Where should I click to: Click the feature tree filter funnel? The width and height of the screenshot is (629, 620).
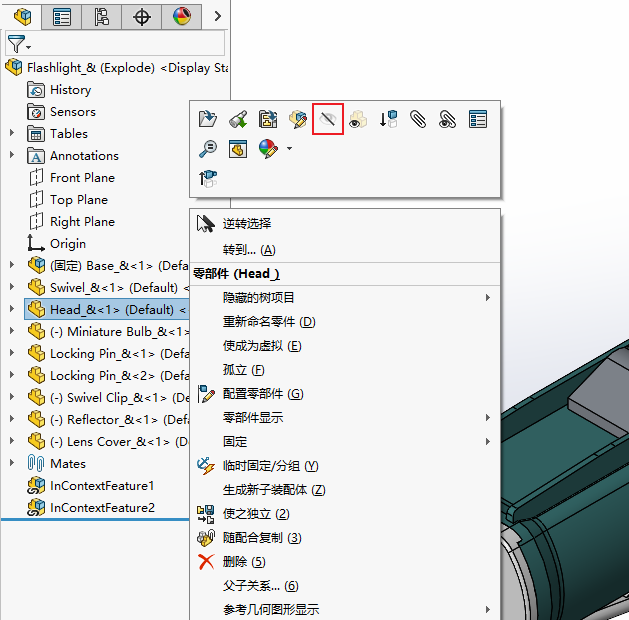[x=17, y=44]
